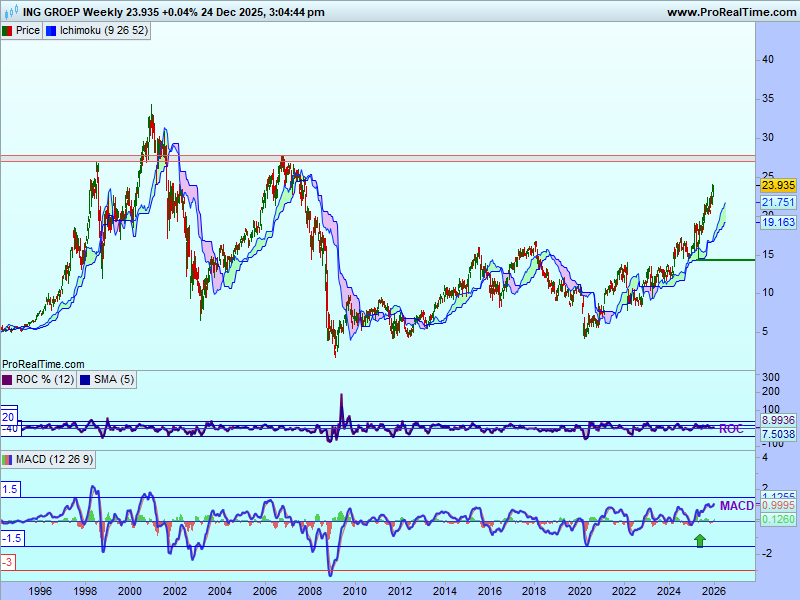This screenshot has height=600, width=800.
Task: Click the 20 level label in ROC panel
Action: pos(8,417)
